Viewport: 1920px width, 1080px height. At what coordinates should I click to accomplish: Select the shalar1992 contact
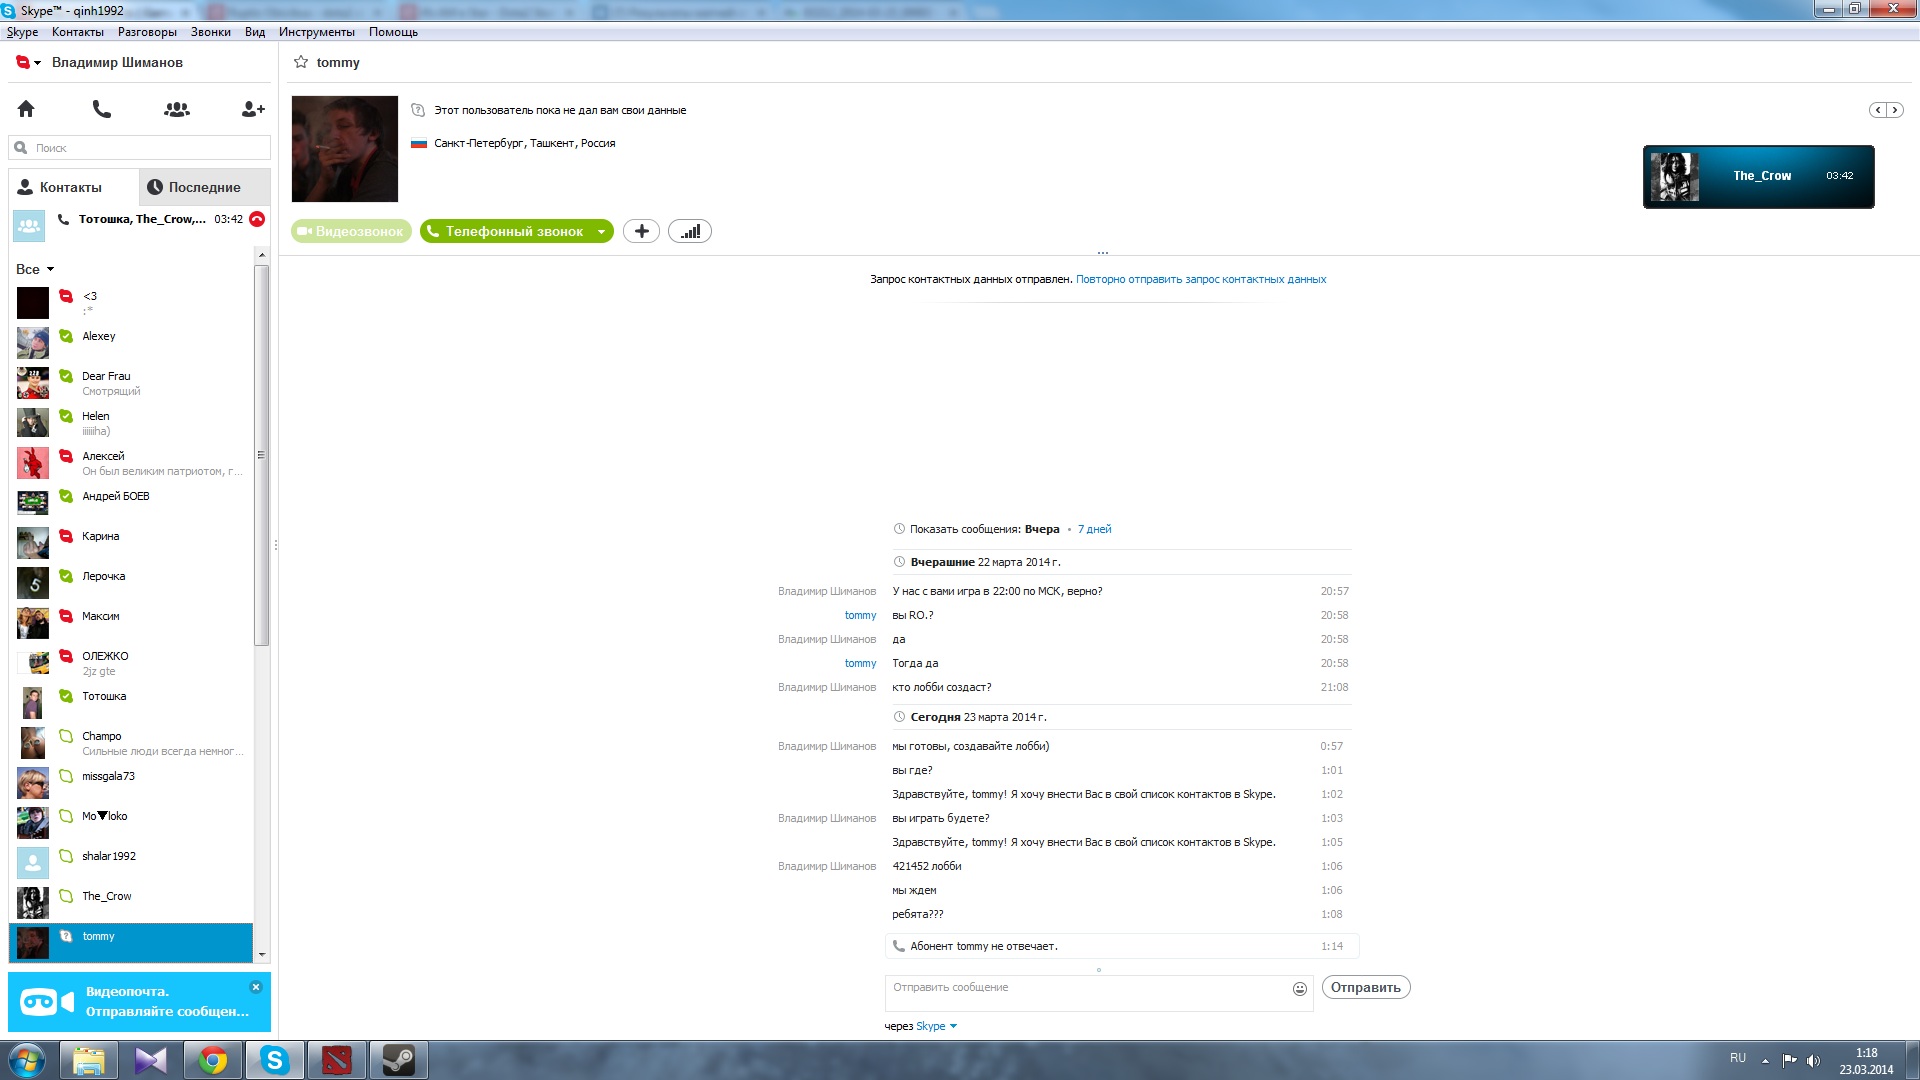[132, 863]
